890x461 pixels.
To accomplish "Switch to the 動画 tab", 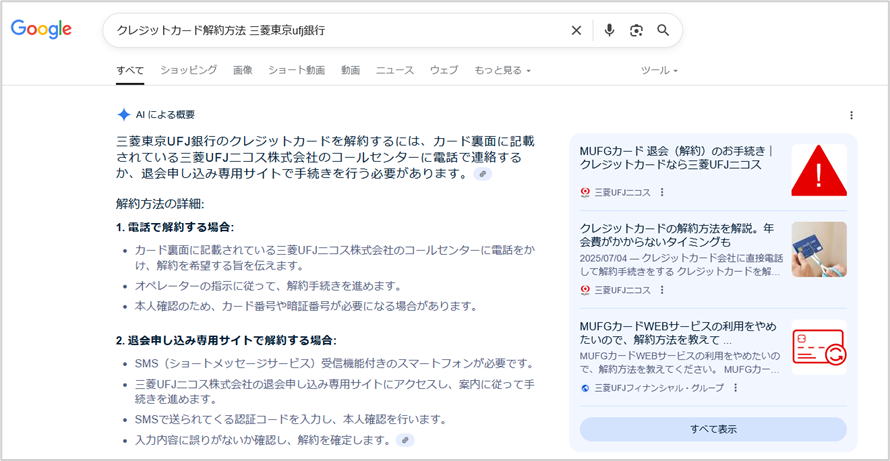I will [350, 70].
